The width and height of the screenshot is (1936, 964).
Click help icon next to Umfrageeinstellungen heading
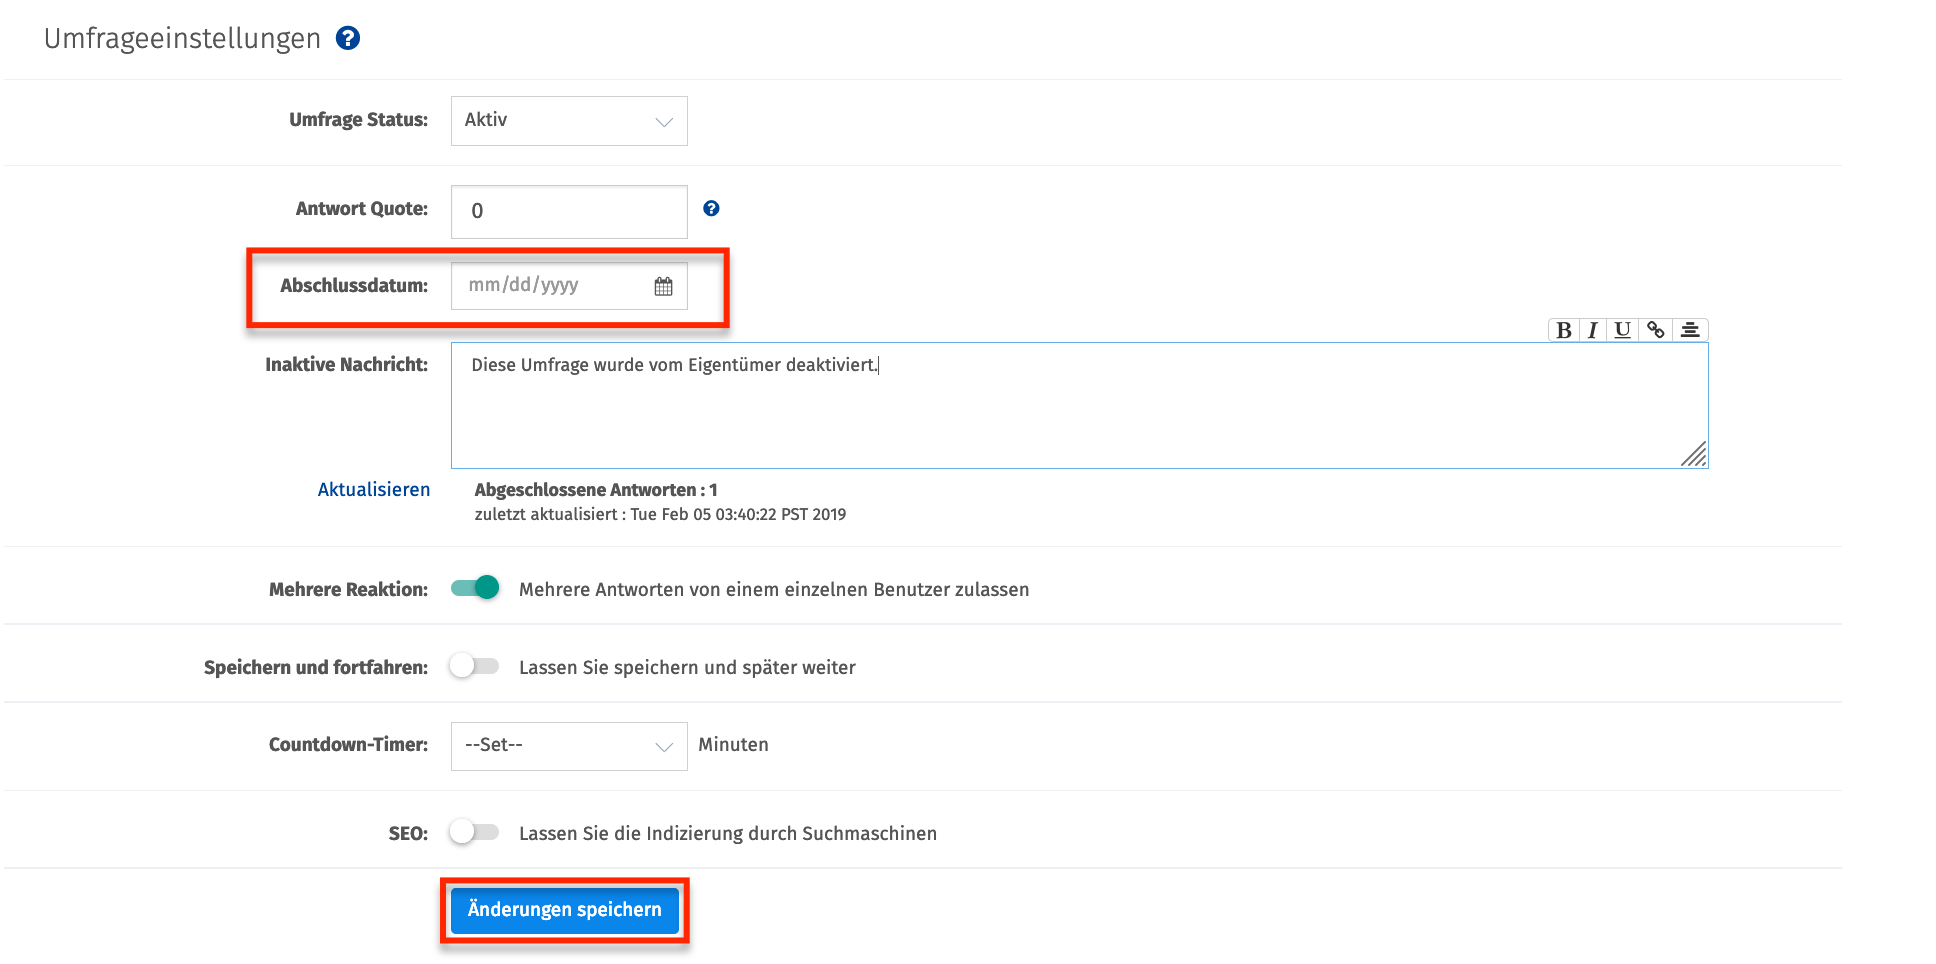[348, 38]
